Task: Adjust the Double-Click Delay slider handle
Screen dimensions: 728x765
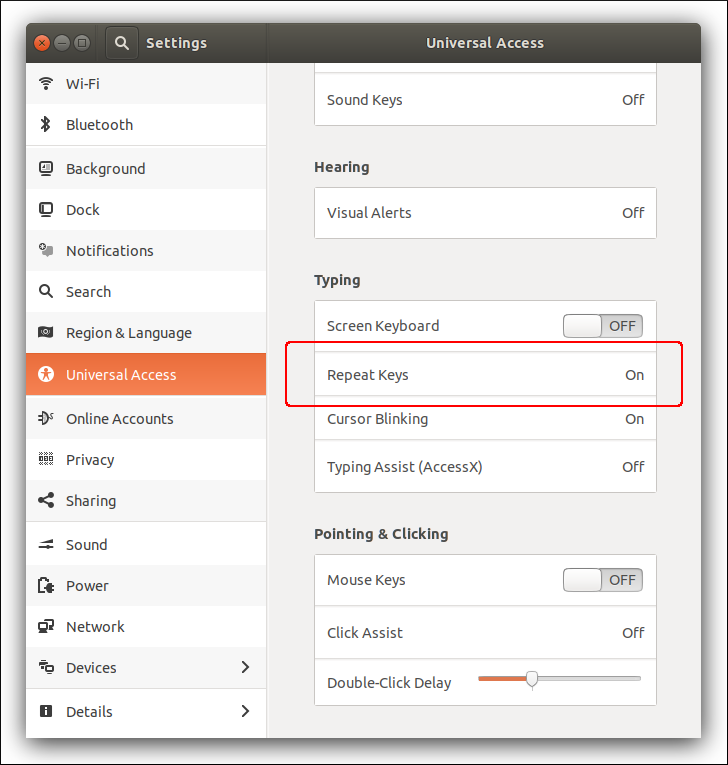Action: tap(532, 679)
